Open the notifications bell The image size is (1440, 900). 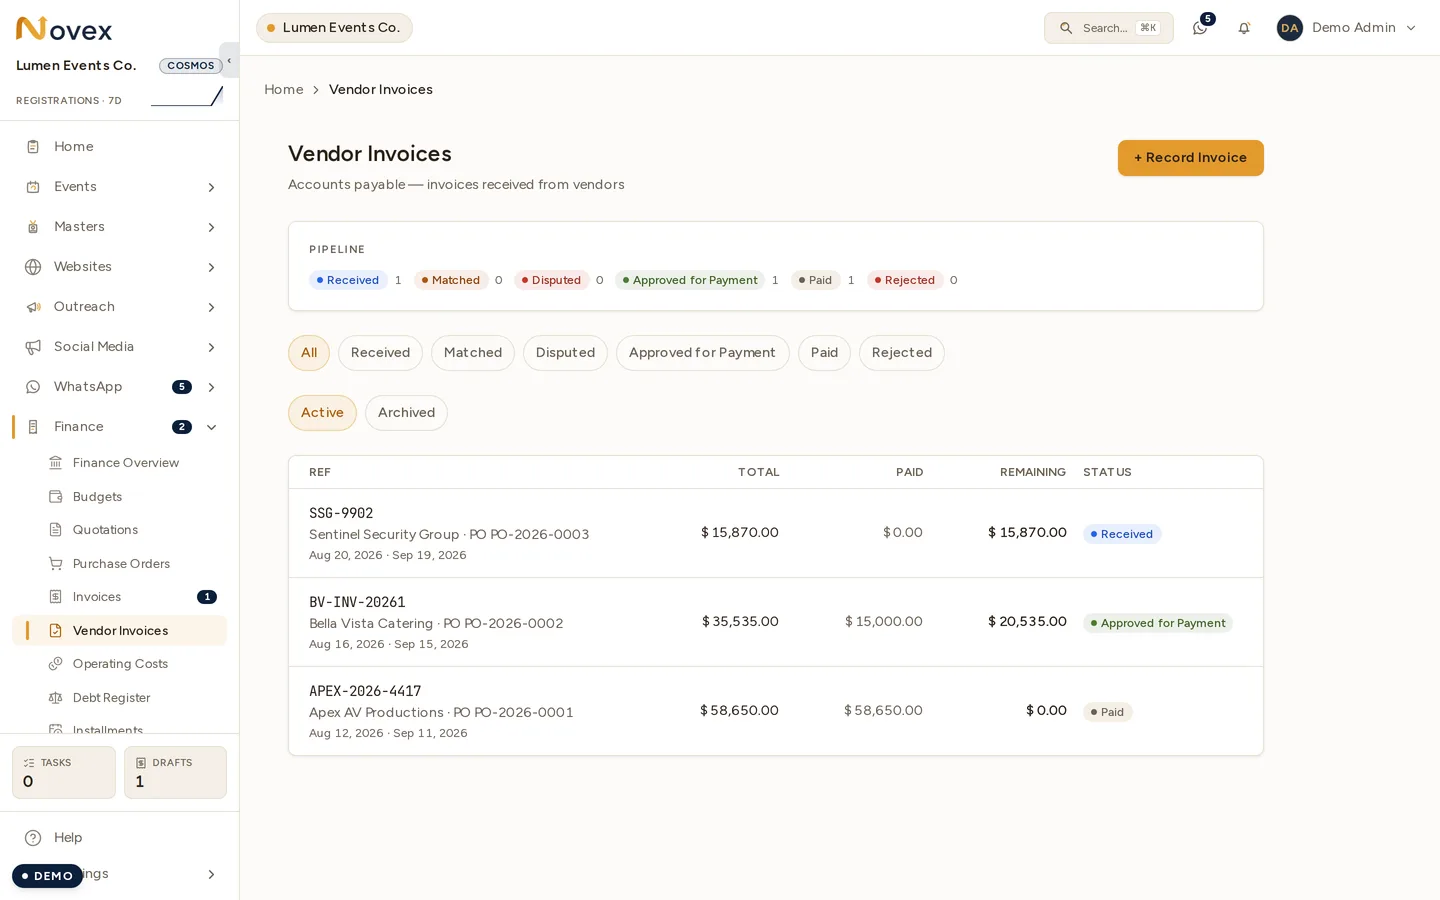tap(1244, 28)
